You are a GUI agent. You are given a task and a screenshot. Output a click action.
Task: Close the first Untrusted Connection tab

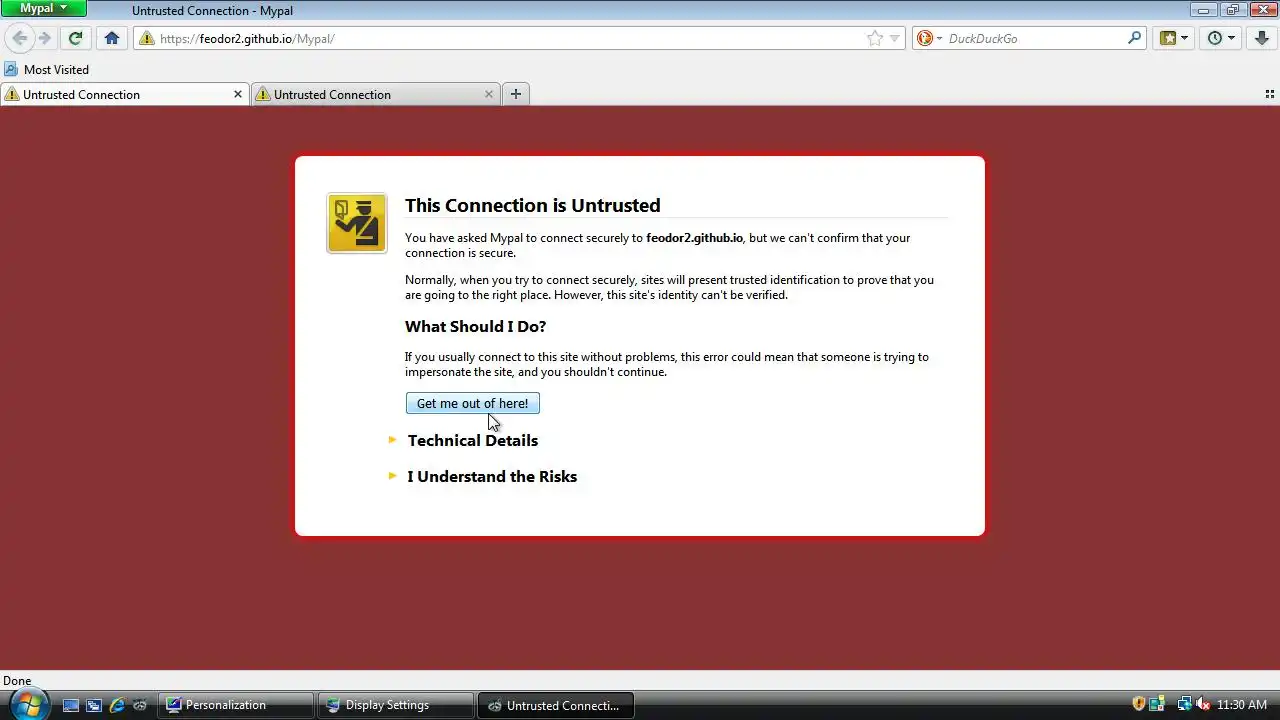pyautogui.click(x=238, y=94)
